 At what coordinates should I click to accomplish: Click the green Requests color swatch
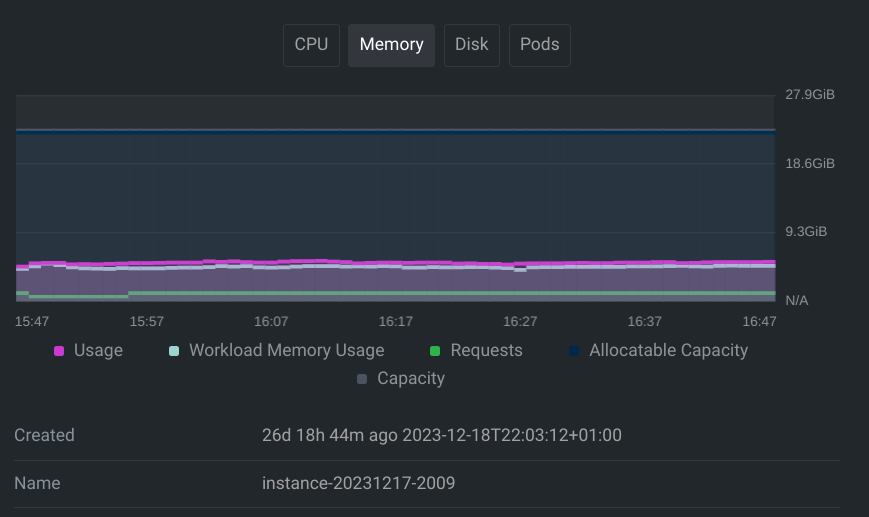(x=435, y=351)
